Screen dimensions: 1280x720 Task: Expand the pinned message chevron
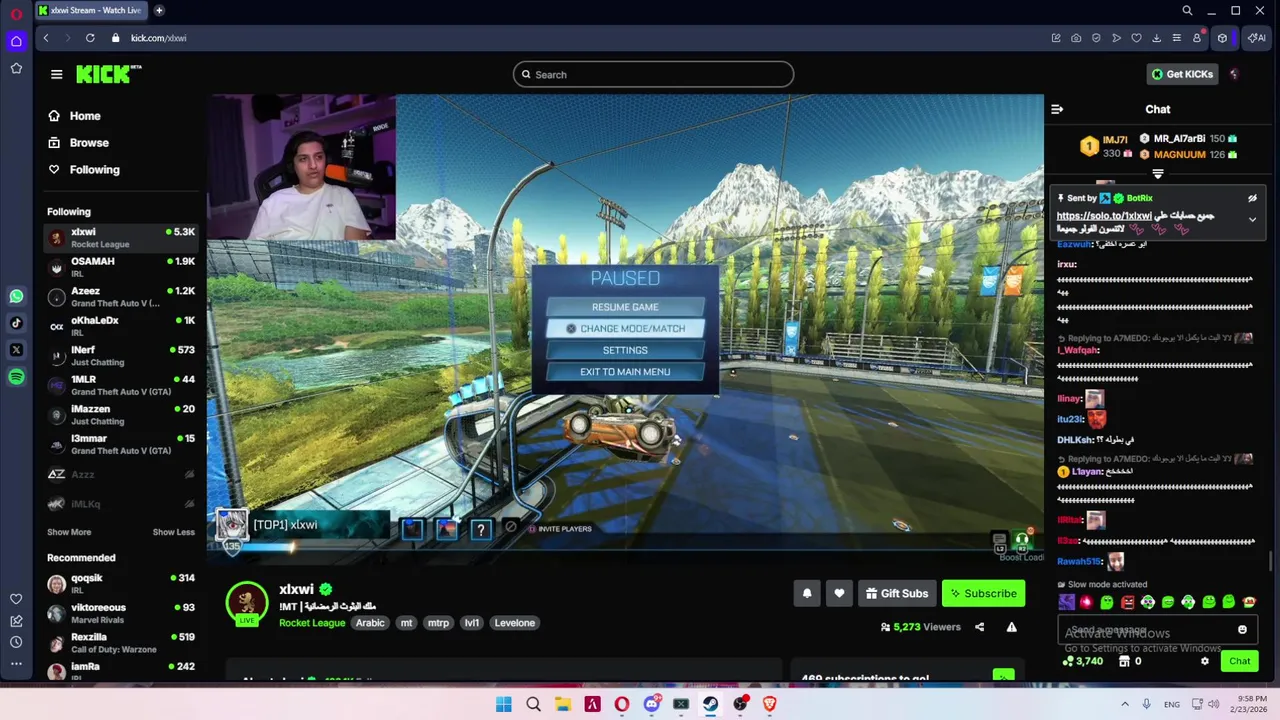coord(1252,219)
